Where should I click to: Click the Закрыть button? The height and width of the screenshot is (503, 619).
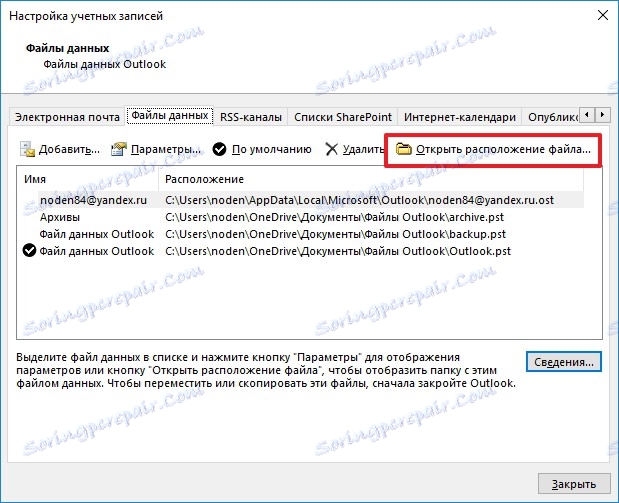tap(574, 484)
